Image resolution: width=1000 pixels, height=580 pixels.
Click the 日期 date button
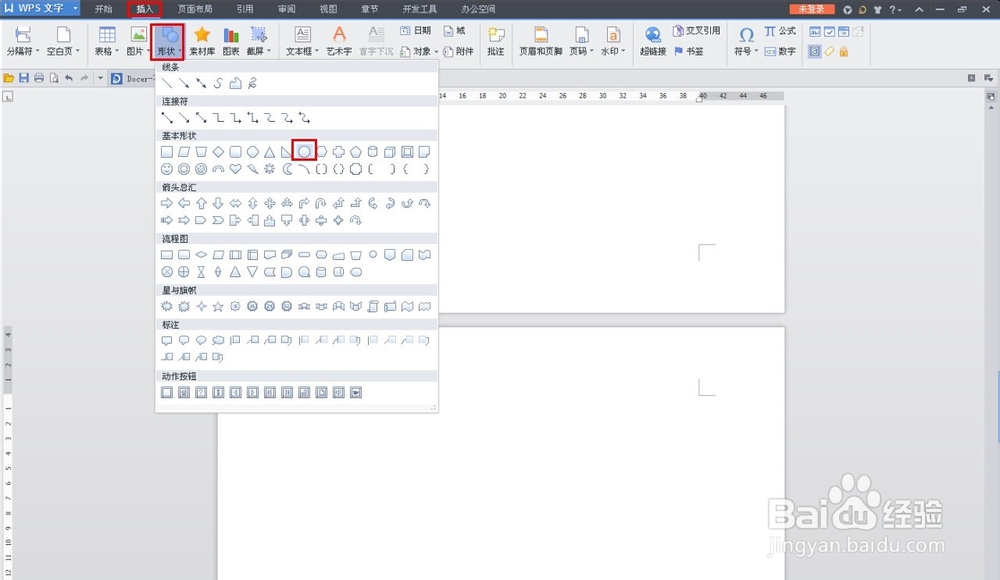(x=416, y=31)
